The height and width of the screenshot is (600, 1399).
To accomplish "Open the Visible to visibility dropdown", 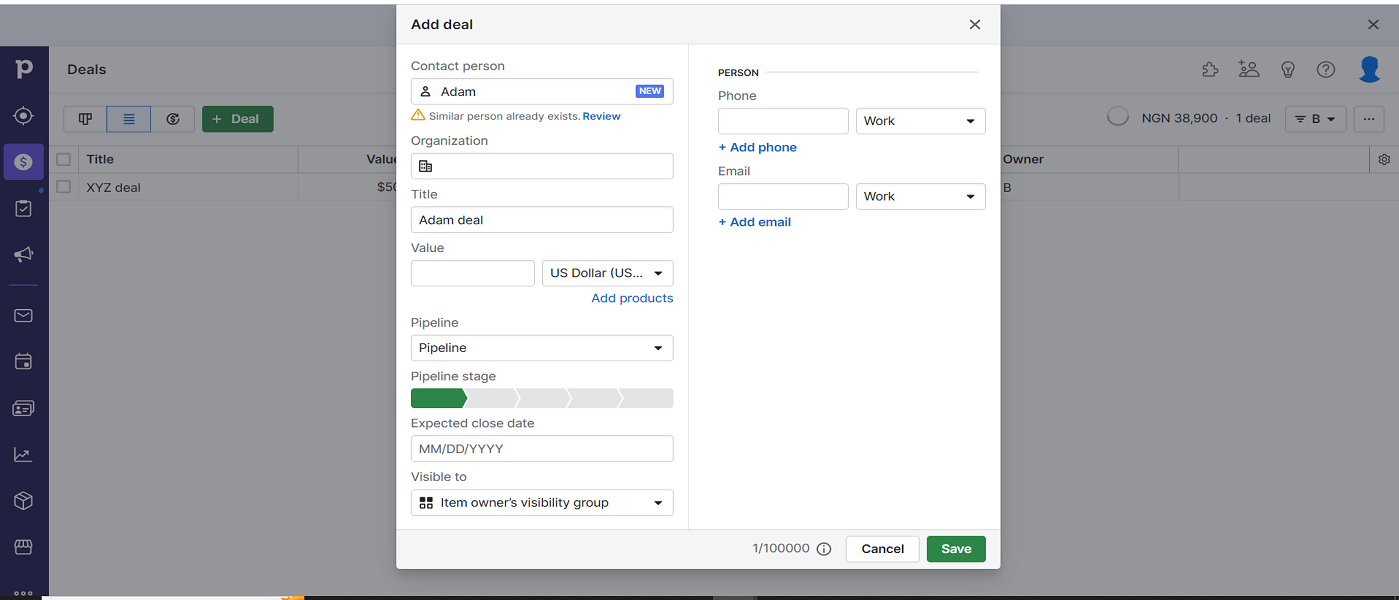I will pyautogui.click(x=542, y=503).
